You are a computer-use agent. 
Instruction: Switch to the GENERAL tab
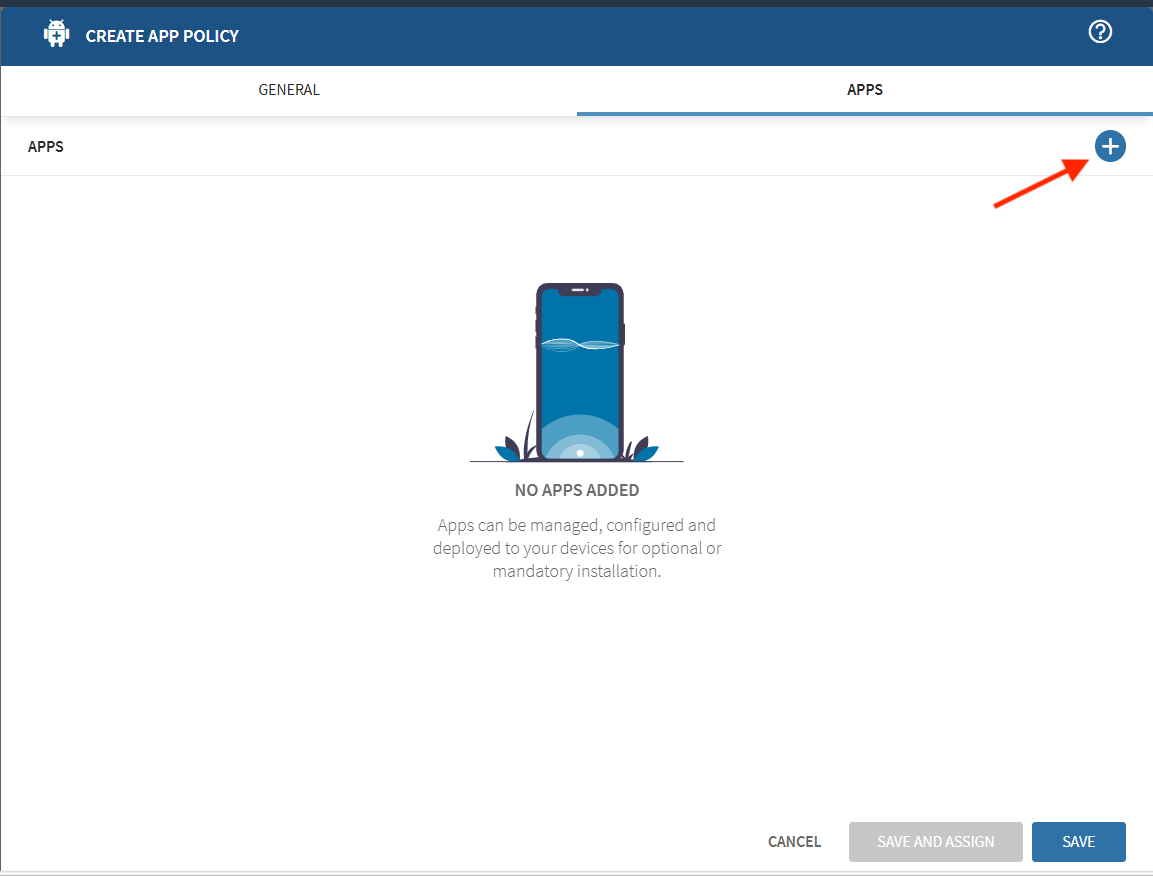[289, 90]
